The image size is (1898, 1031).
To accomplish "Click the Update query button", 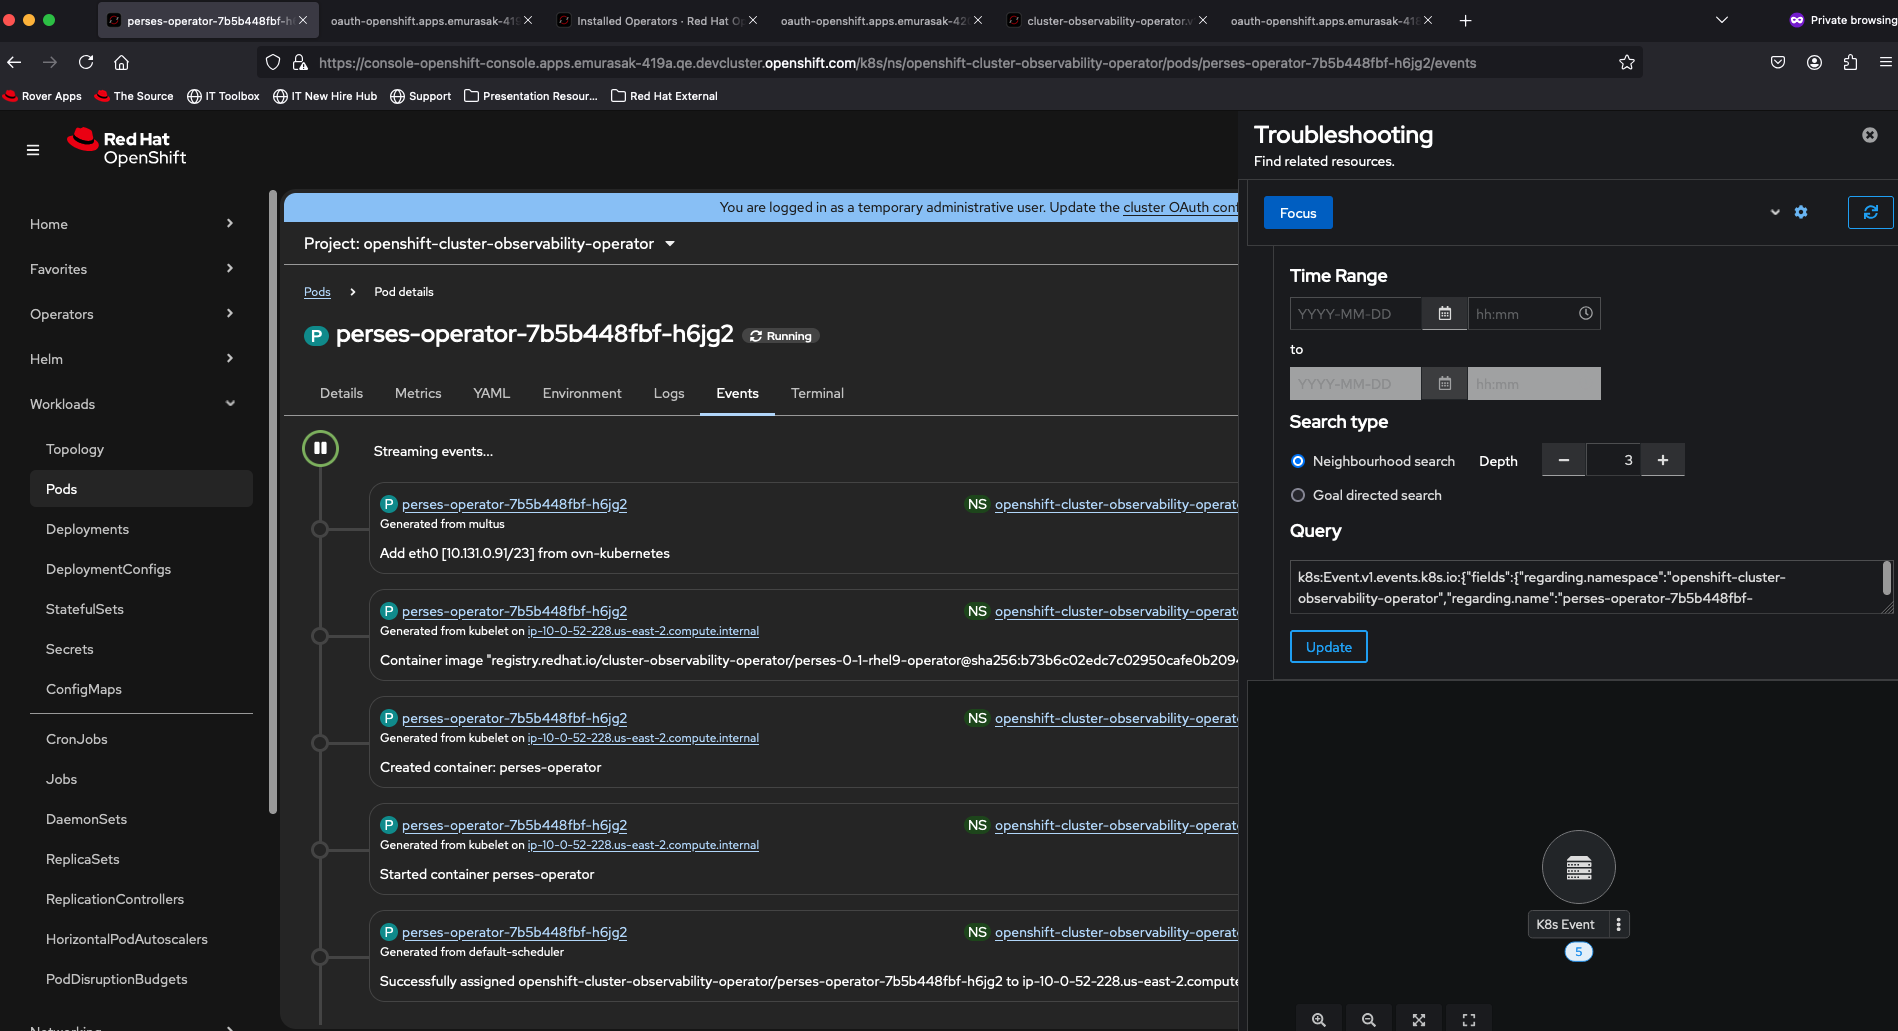I will [1328, 647].
